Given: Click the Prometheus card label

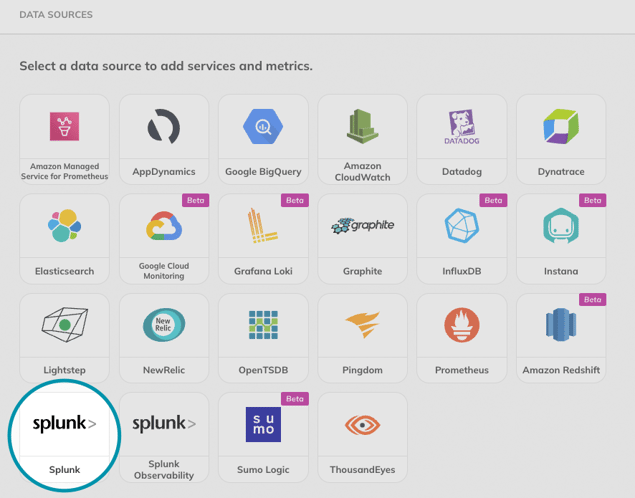Looking at the screenshot, I should tap(462, 370).
